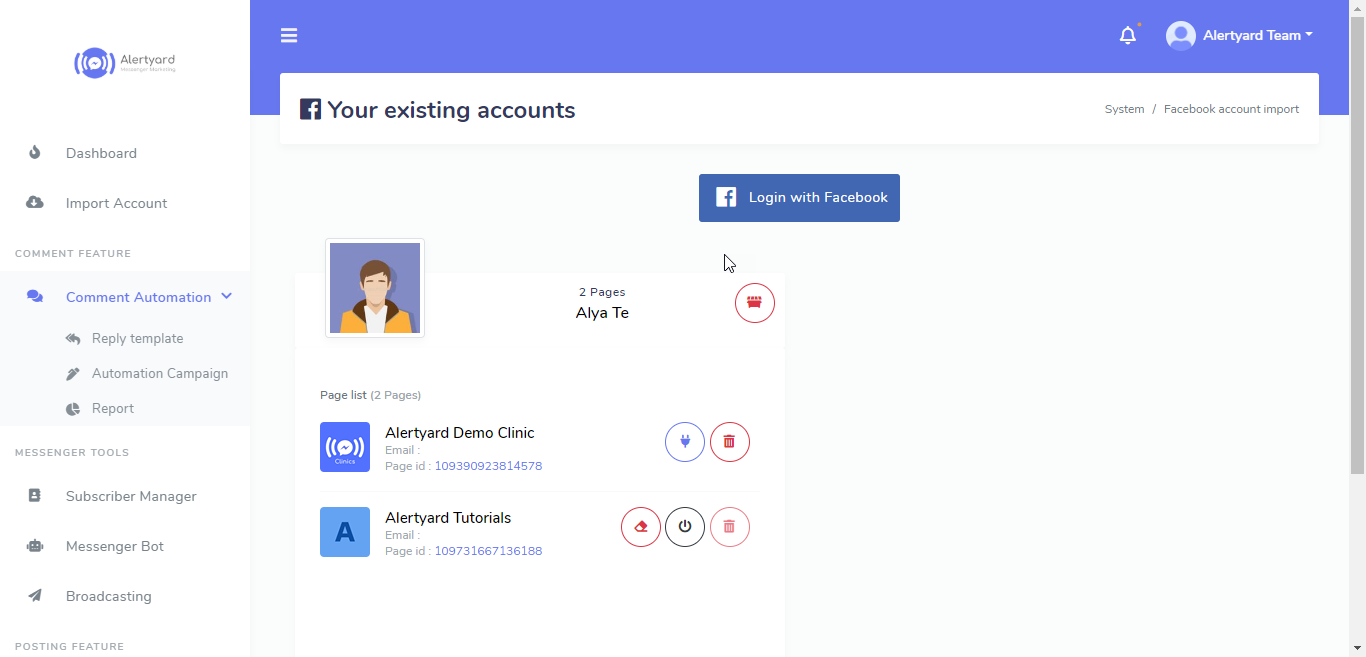Click the Report pie chart icon

pos(73,409)
